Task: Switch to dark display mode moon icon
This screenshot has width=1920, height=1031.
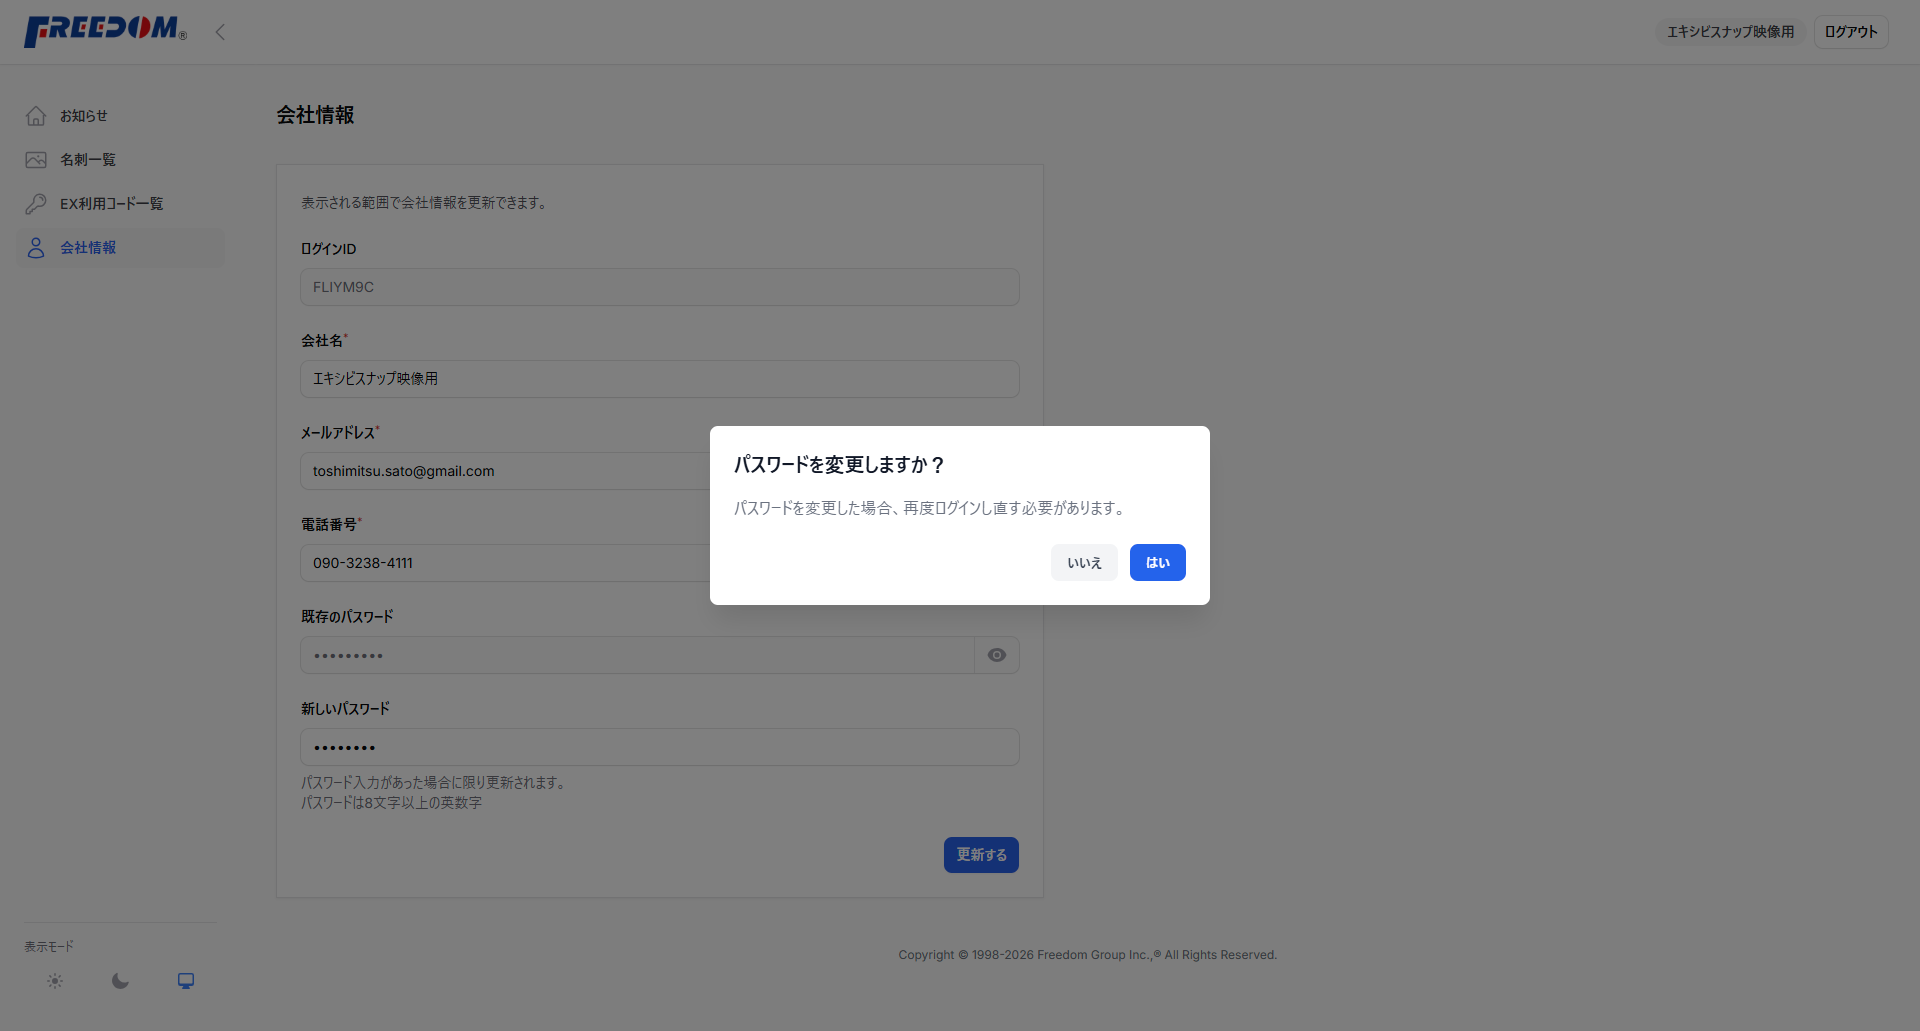Action: click(120, 981)
